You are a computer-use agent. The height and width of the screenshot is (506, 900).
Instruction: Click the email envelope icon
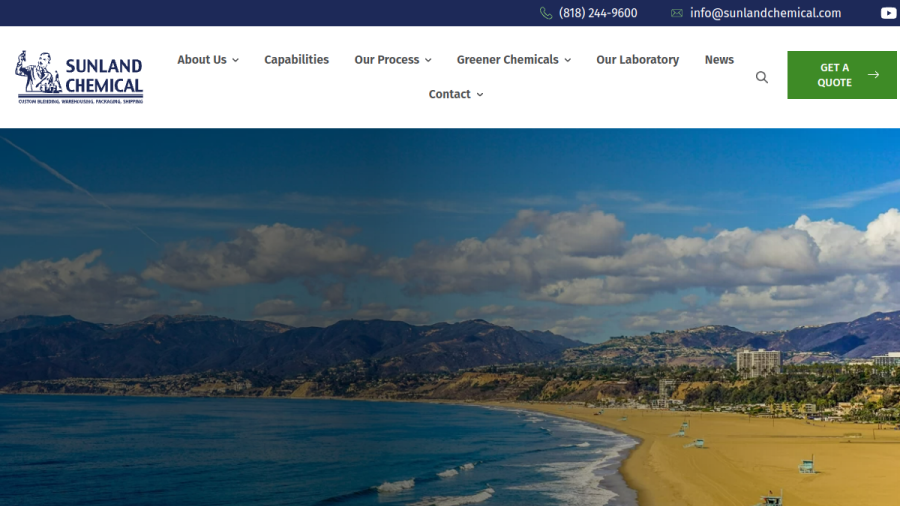point(677,13)
